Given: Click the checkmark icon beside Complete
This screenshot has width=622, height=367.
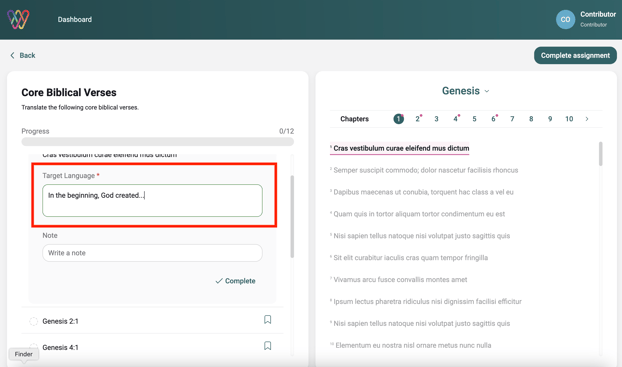Looking at the screenshot, I should (219, 281).
